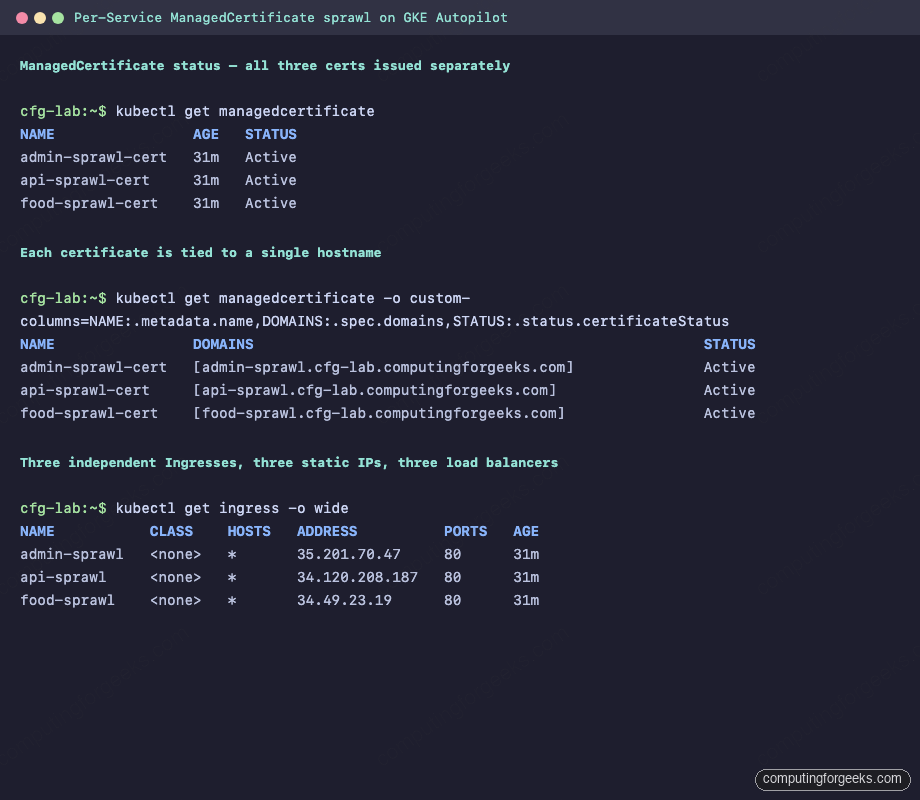Click the STATUS column header text
Viewport: 920px width, 800px height.
tap(270, 134)
